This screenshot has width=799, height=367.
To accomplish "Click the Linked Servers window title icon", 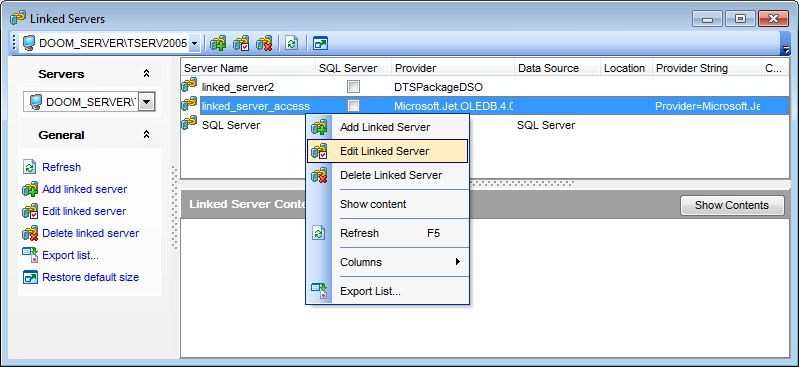I will coord(18,19).
